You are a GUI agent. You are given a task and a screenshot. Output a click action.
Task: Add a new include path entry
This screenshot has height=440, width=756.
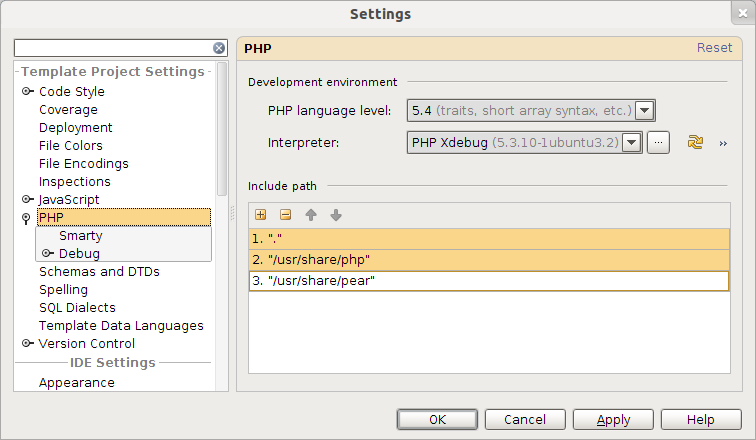(260, 215)
